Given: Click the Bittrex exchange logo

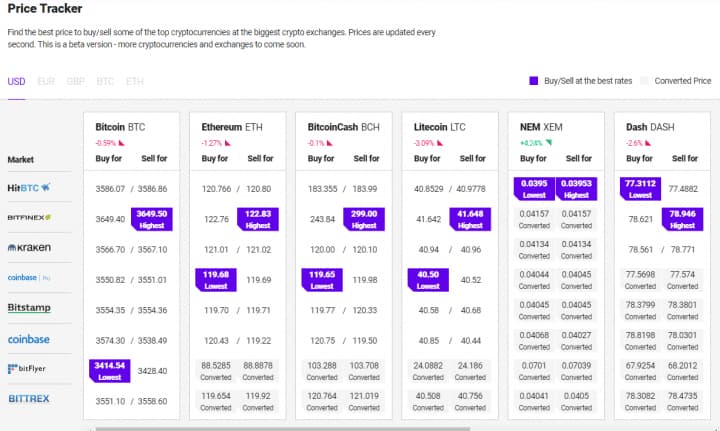Looking at the screenshot, I should click(x=29, y=399).
